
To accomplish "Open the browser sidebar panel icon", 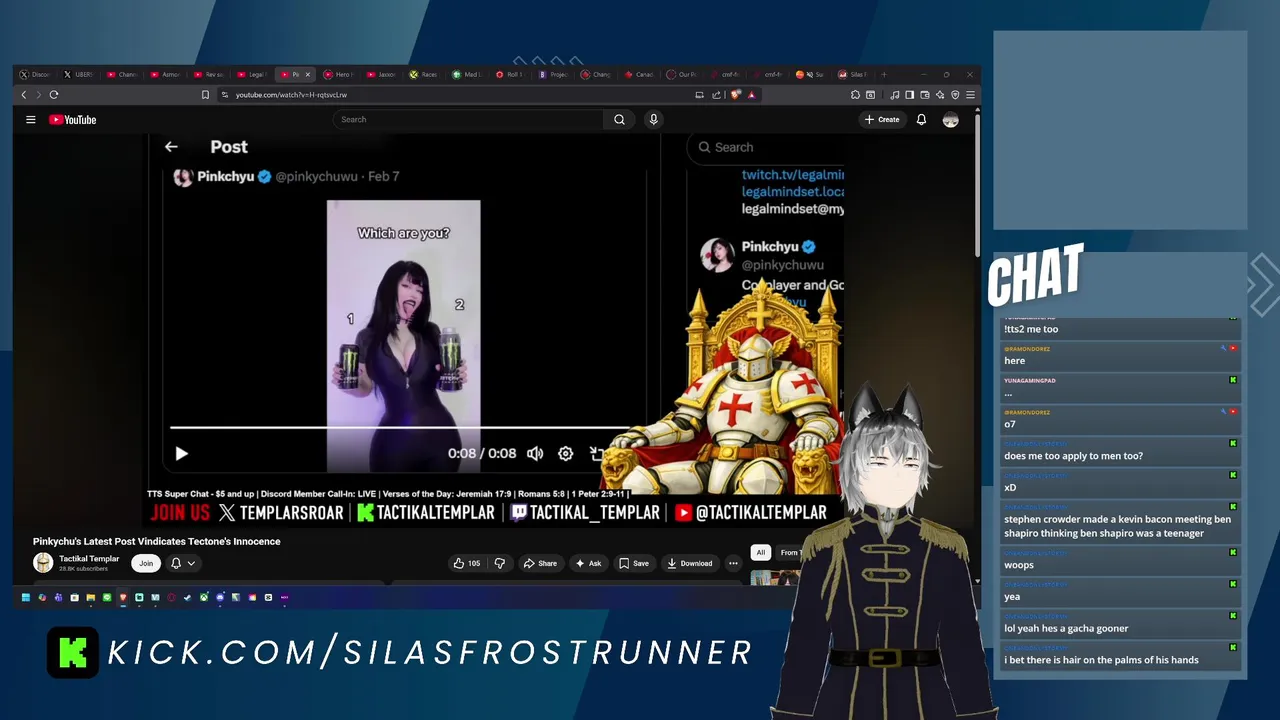I will click(x=909, y=95).
